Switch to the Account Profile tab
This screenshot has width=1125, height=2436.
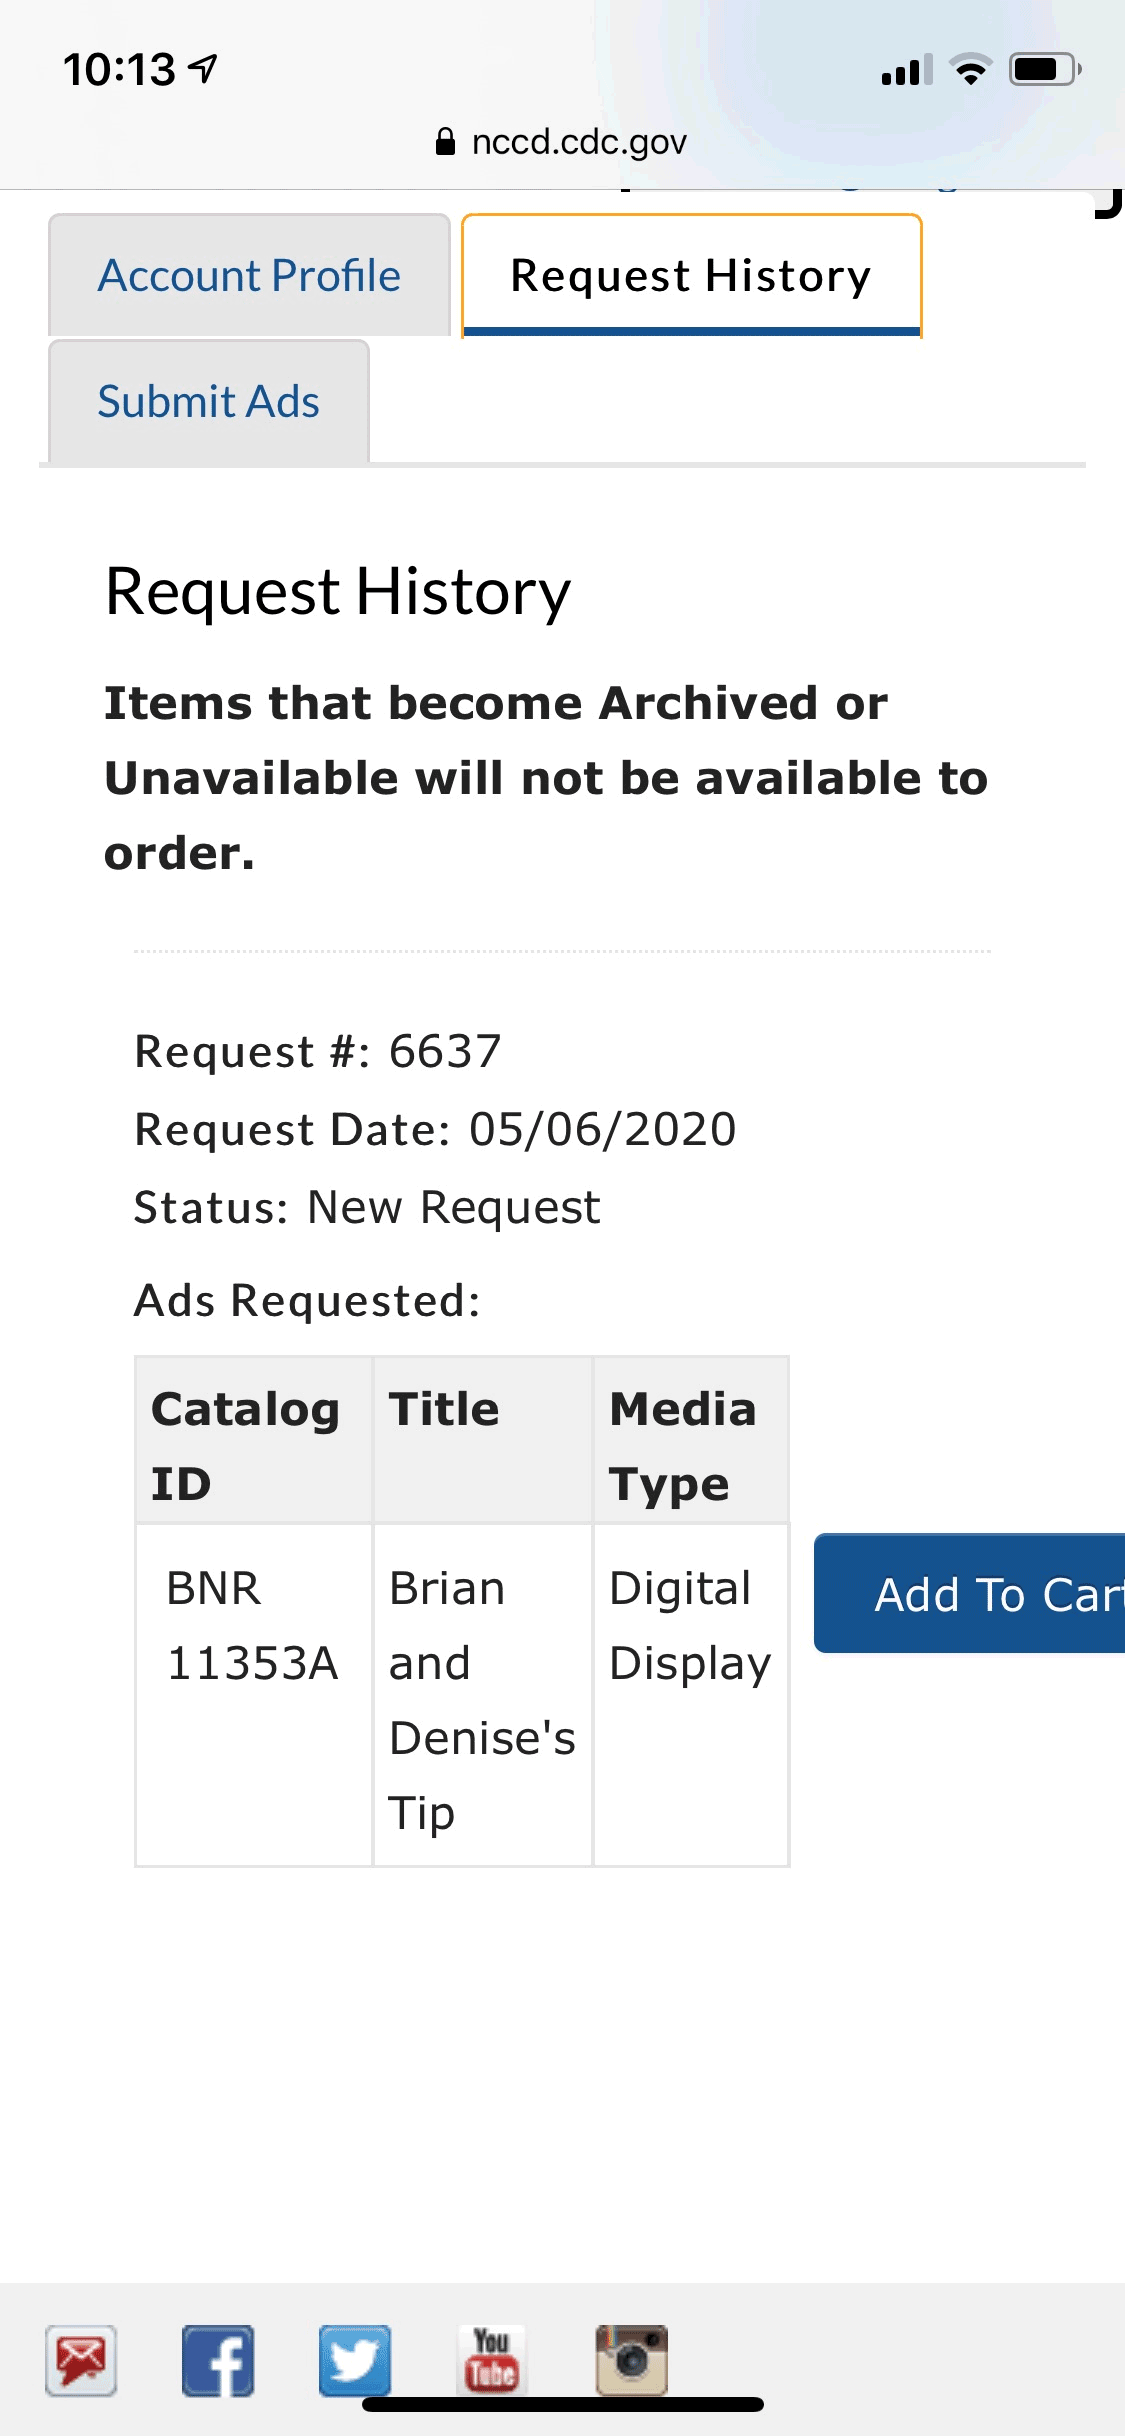(x=249, y=276)
